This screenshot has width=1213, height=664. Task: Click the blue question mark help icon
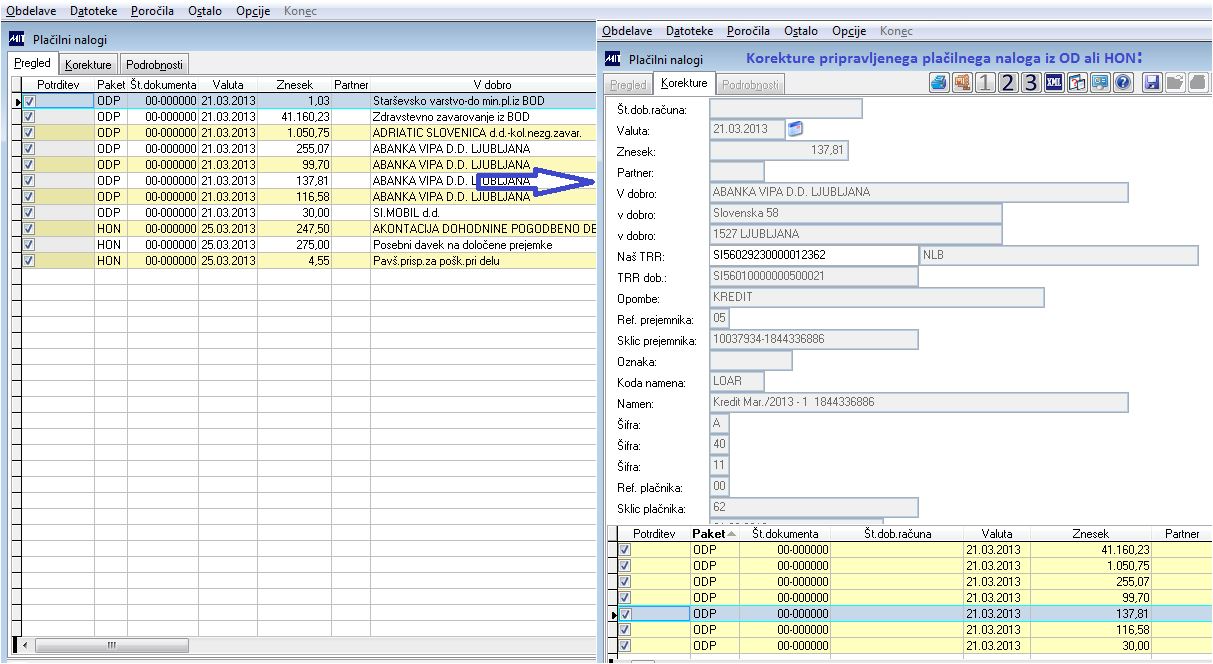(x=1123, y=83)
